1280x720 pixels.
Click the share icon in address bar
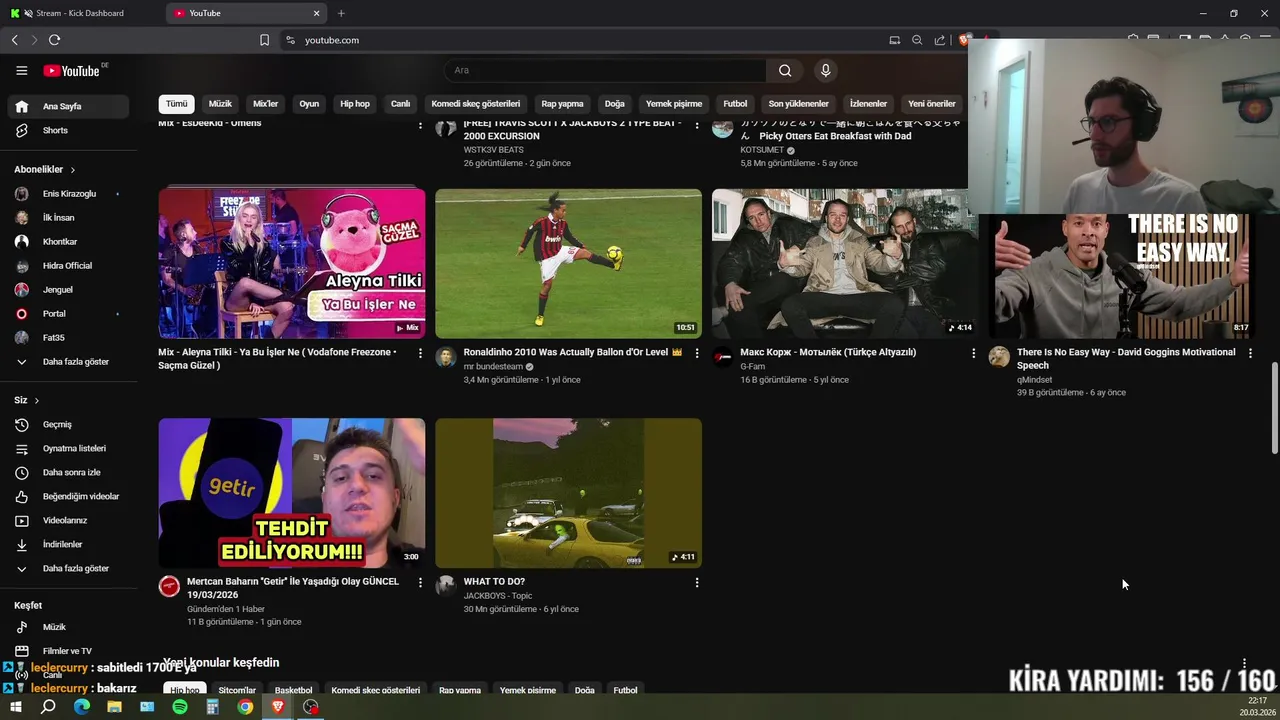tap(940, 40)
